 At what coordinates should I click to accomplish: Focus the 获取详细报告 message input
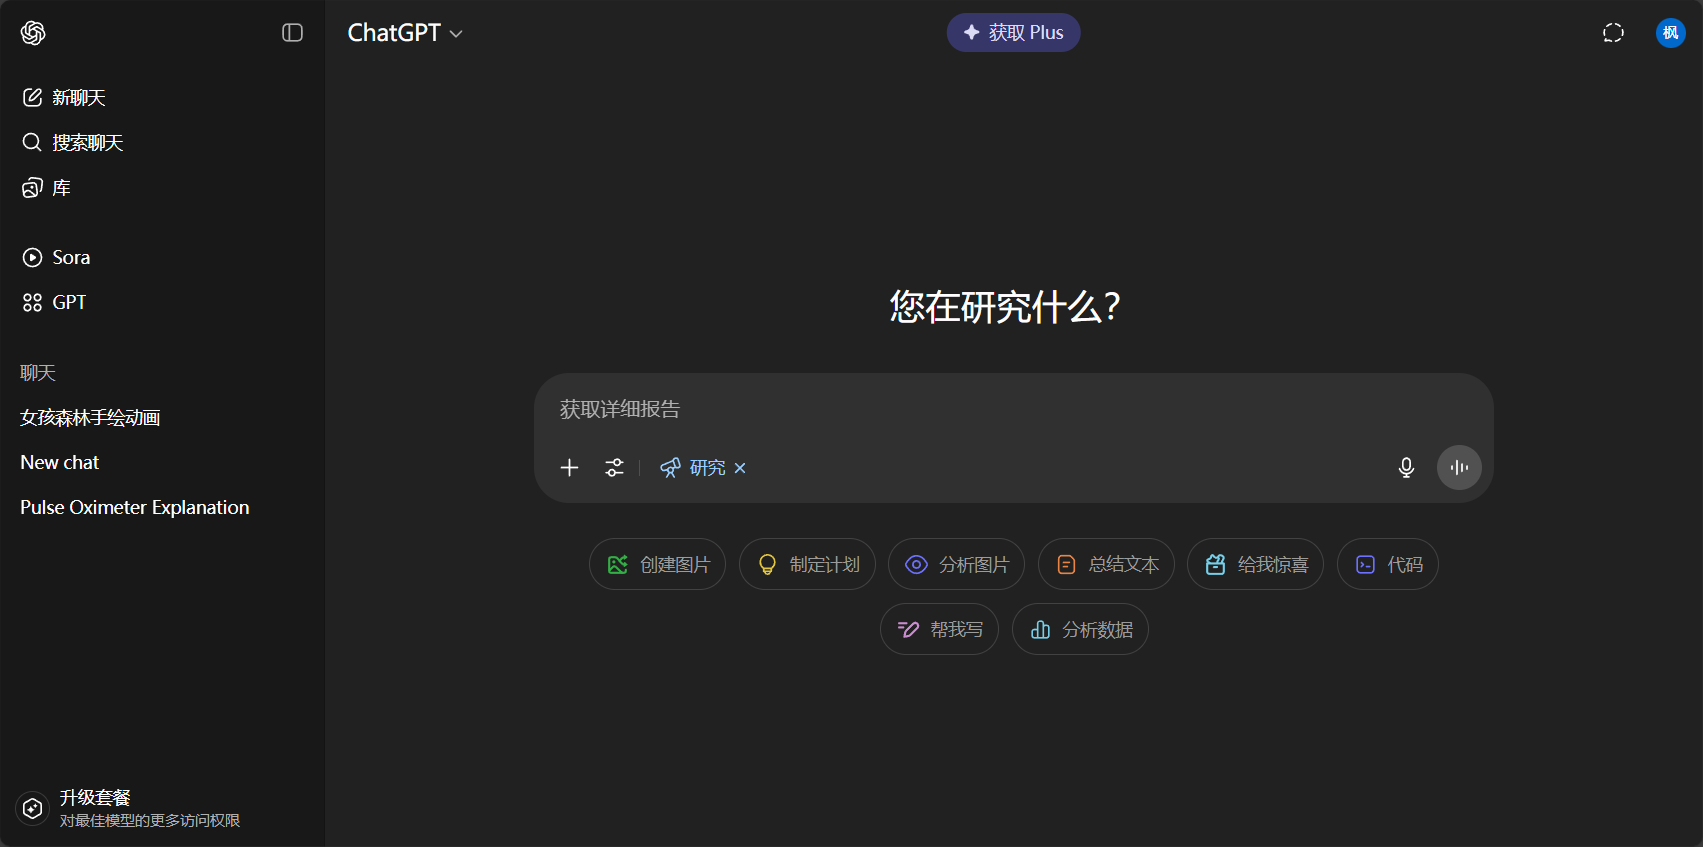(1012, 409)
